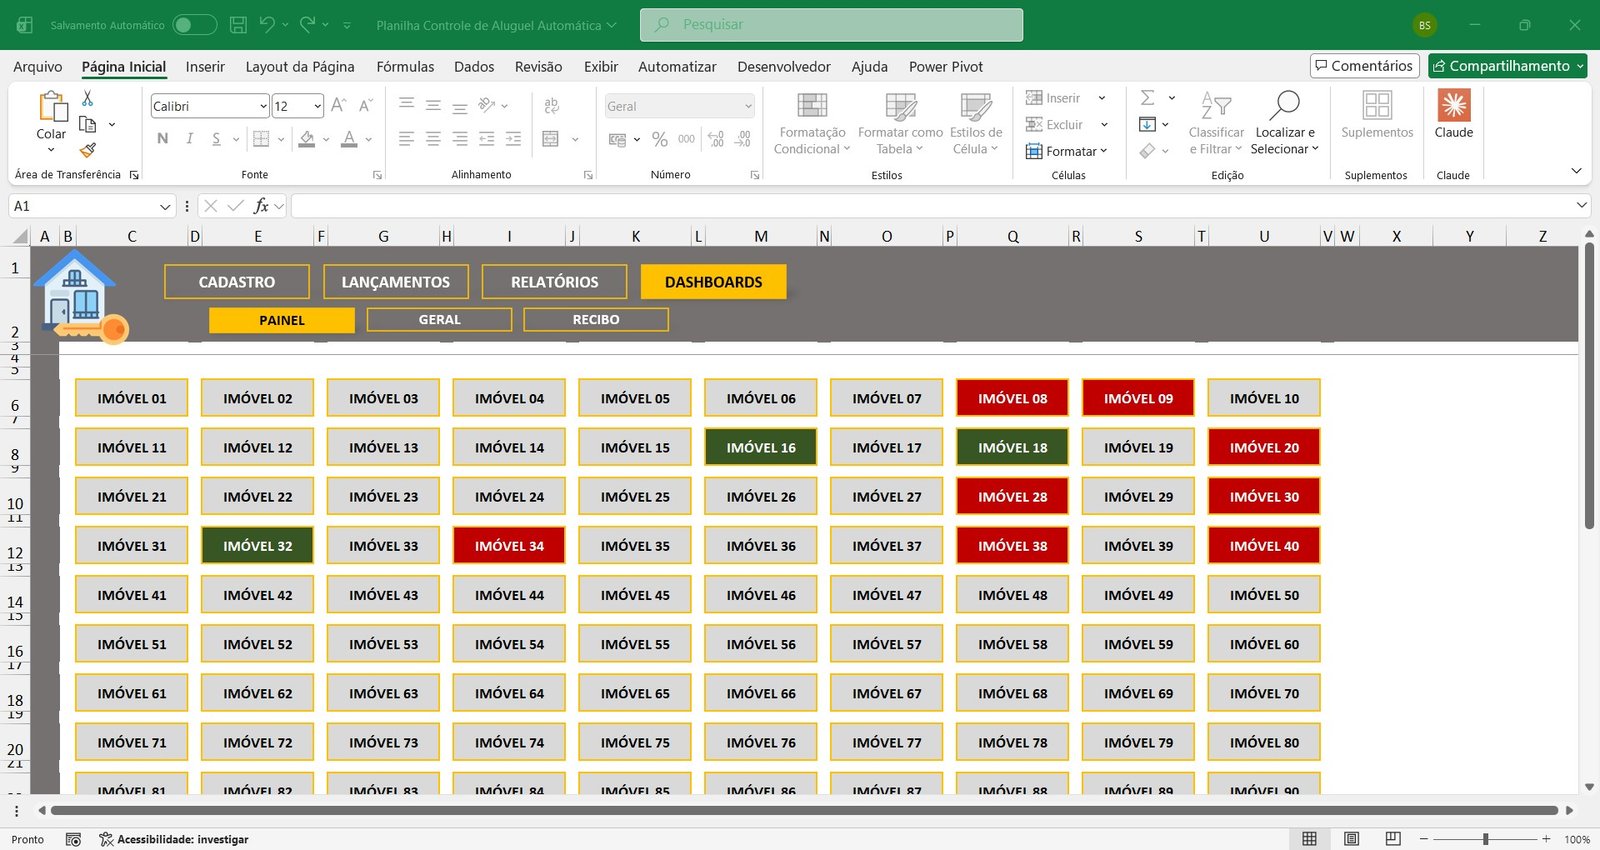Toggle the Salvamento Automático switch
The height and width of the screenshot is (850, 1600).
pyautogui.click(x=194, y=25)
